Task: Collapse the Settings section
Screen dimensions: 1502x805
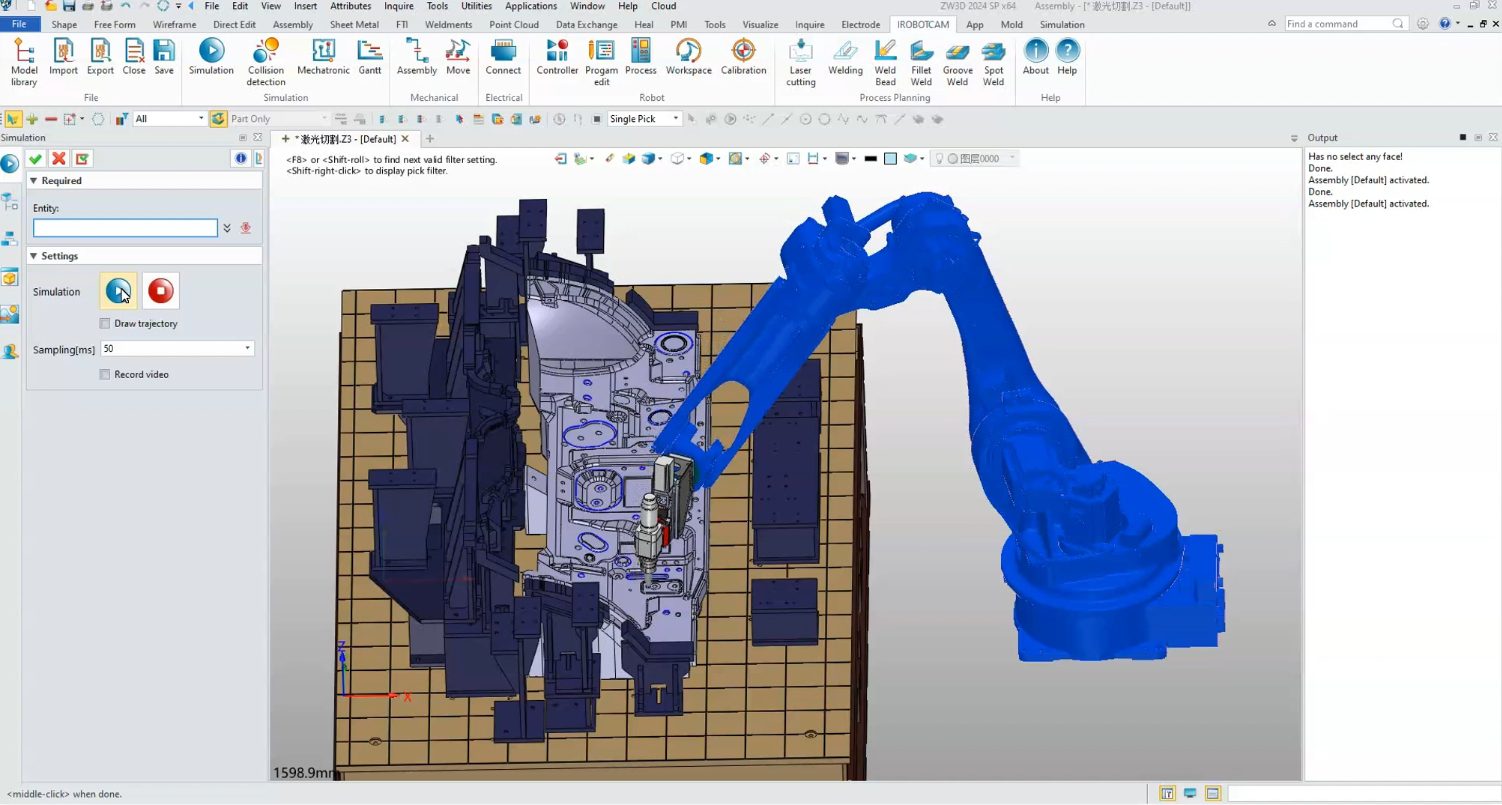Action: pyautogui.click(x=33, y=255)
